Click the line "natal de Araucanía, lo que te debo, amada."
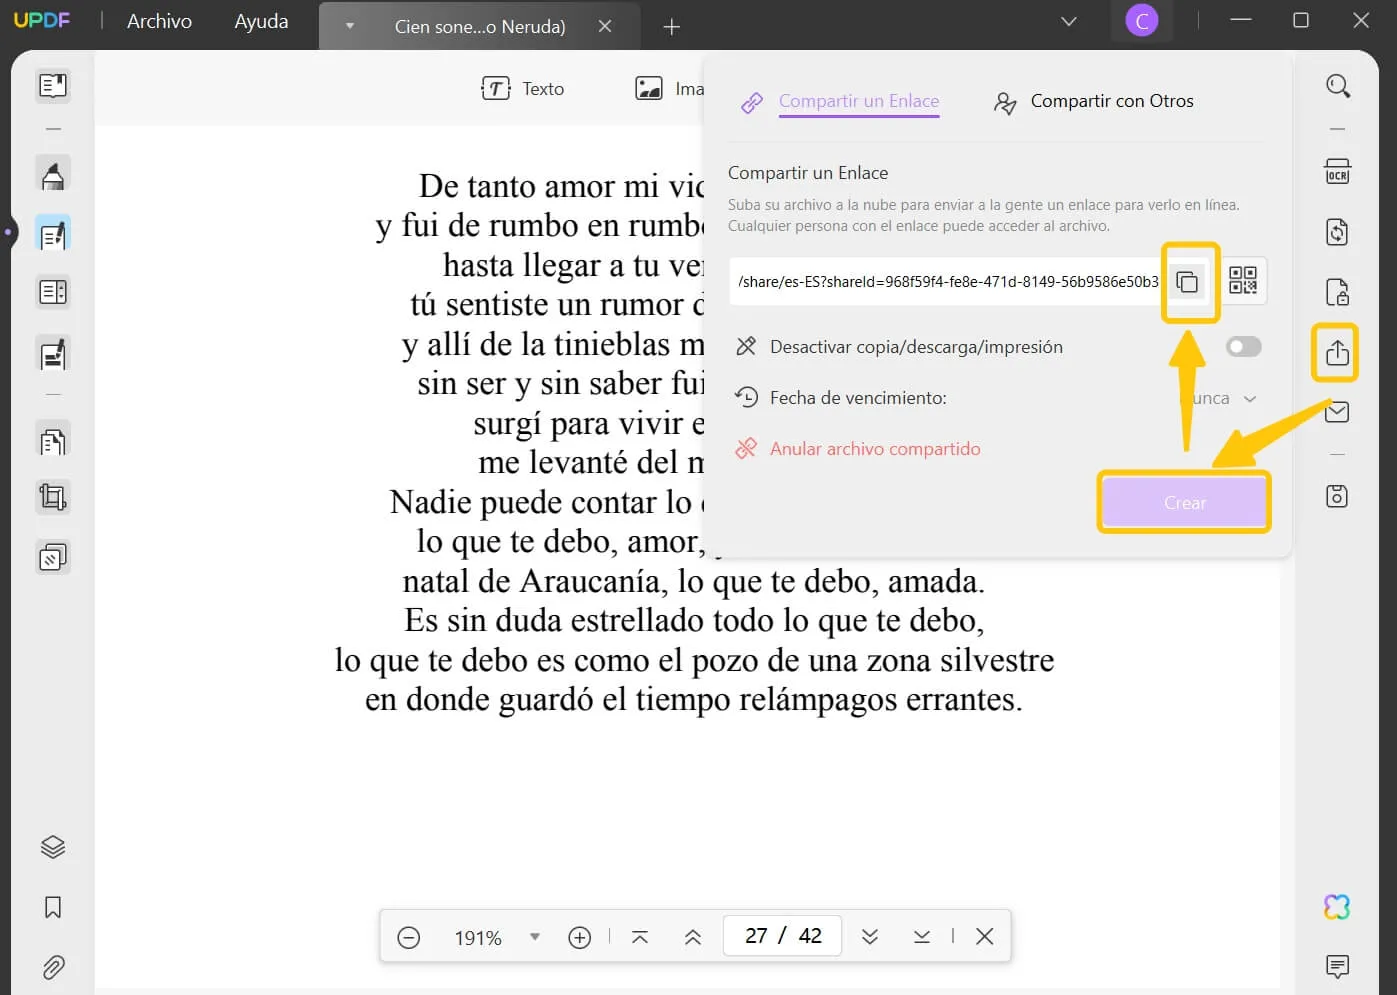1397x995 pixels. click(694, 581)
